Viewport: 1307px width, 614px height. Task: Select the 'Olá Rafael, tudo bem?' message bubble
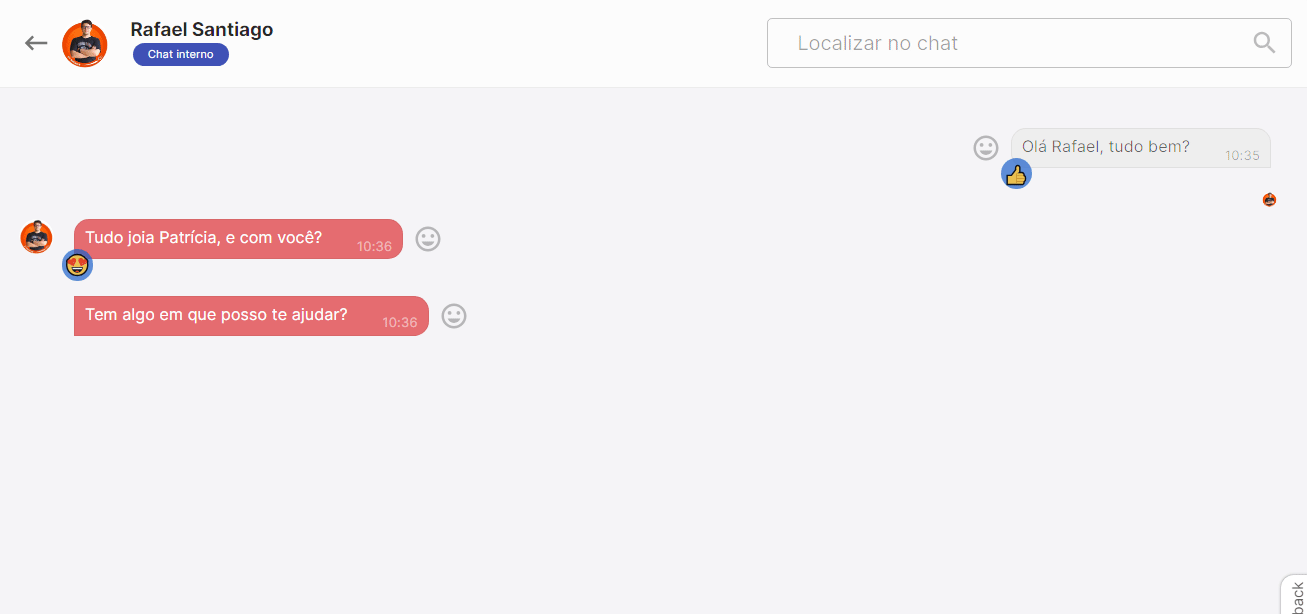pos(1140,148)
